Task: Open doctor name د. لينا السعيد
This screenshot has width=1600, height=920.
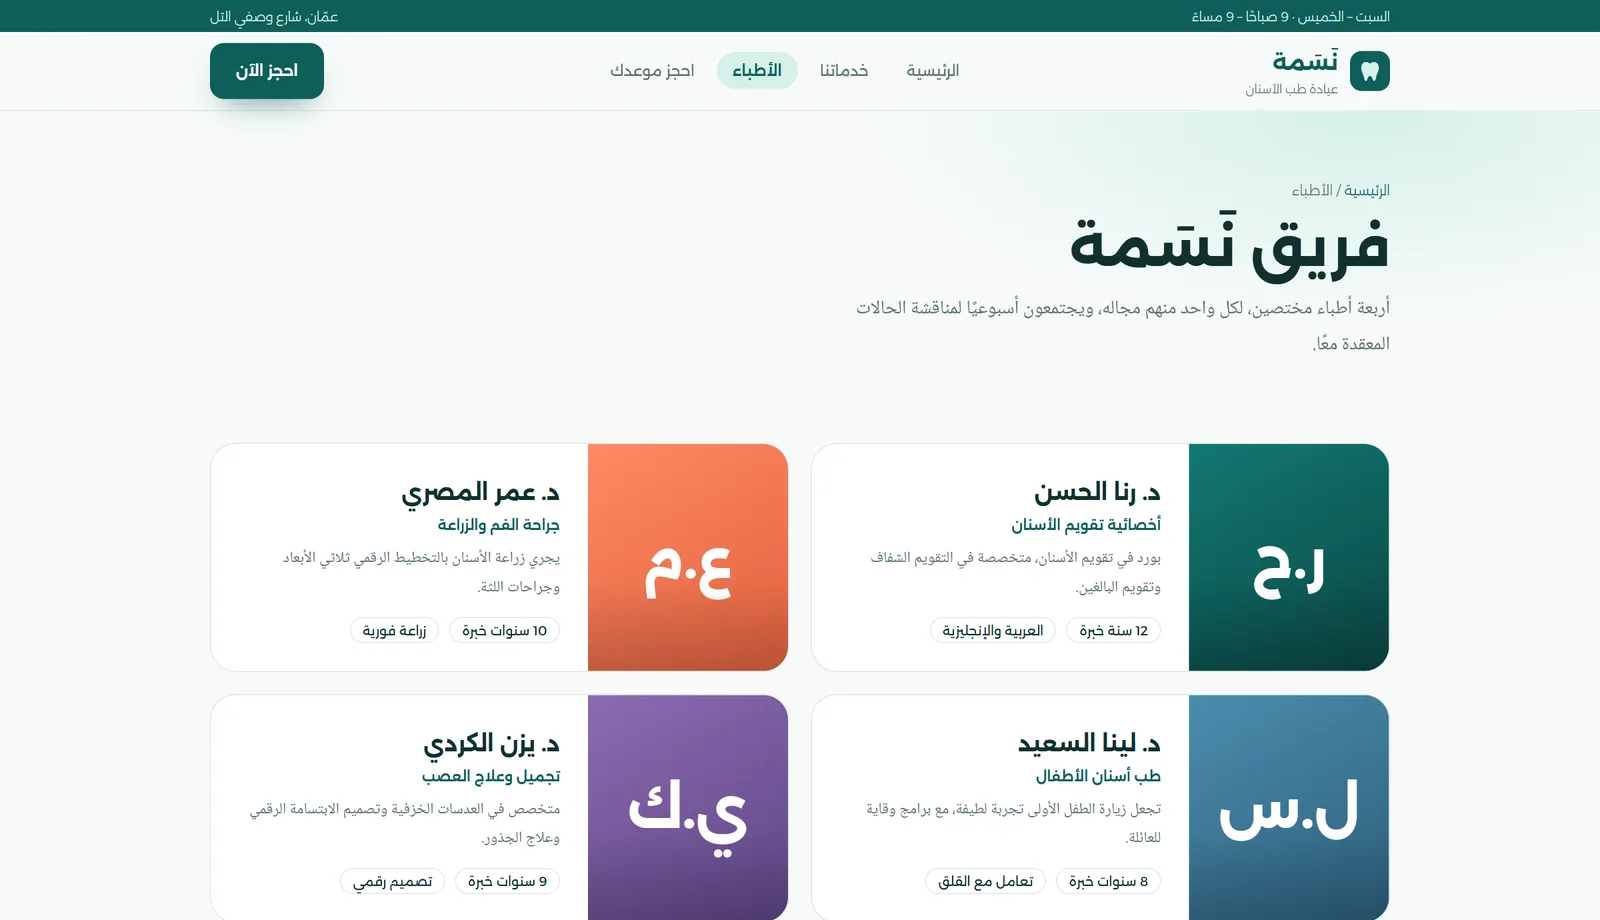Action: [x=1089, y=743]
